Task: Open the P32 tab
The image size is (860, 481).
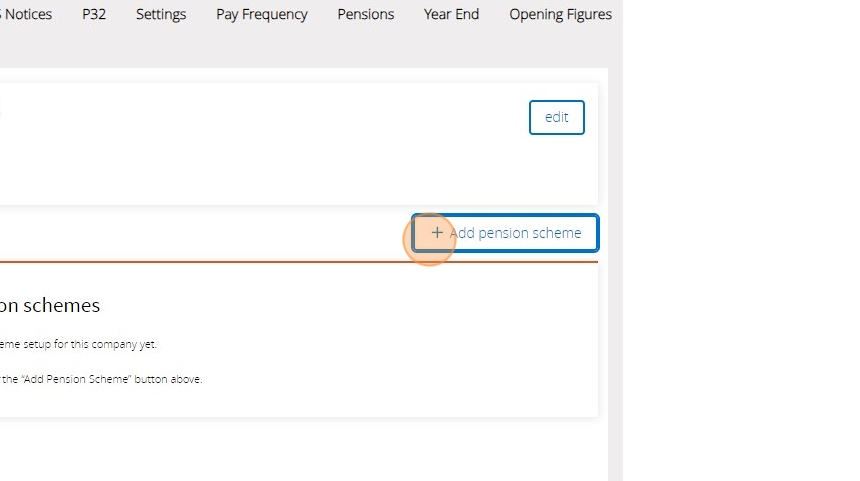Action: 94,14
